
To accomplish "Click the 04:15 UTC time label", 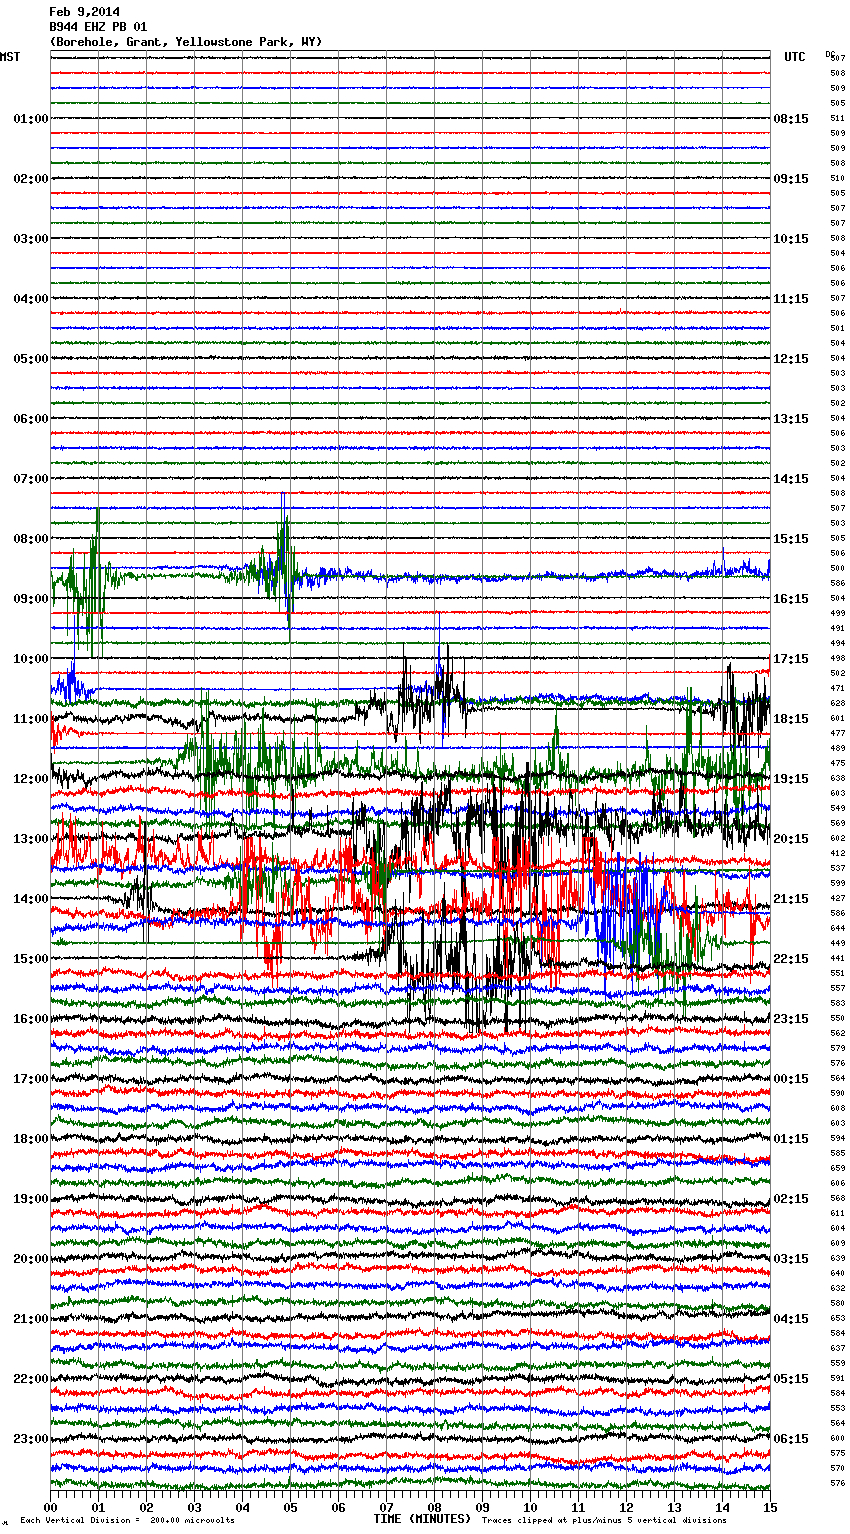I will pyautogui.click(x=791, y=1319).
